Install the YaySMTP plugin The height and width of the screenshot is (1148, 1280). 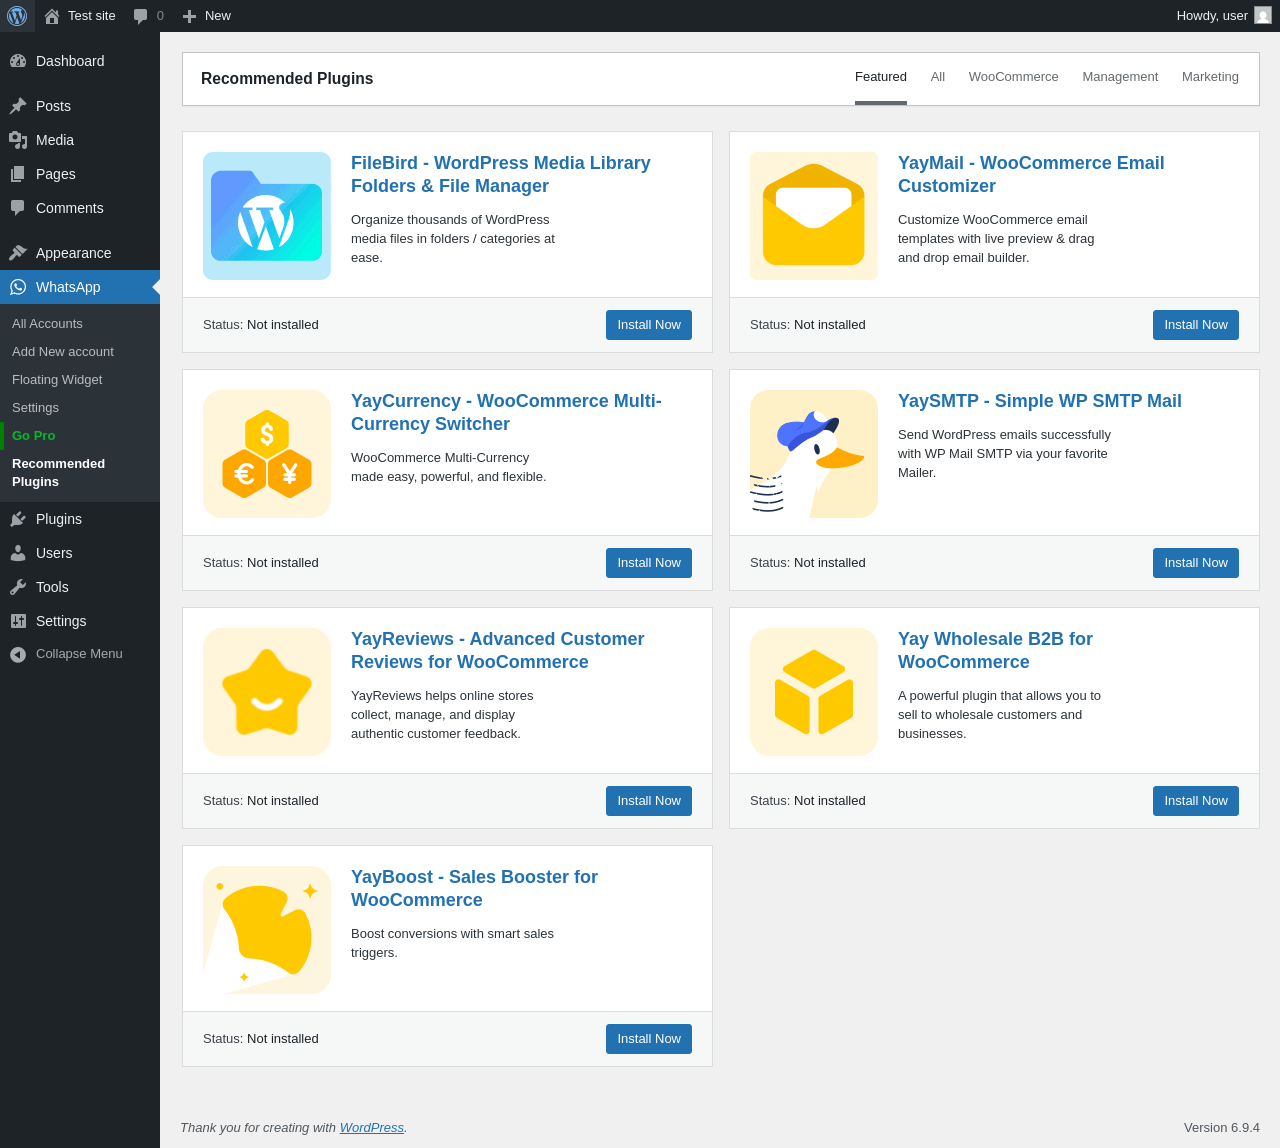pyautogui.click(x=1195, y=563)
